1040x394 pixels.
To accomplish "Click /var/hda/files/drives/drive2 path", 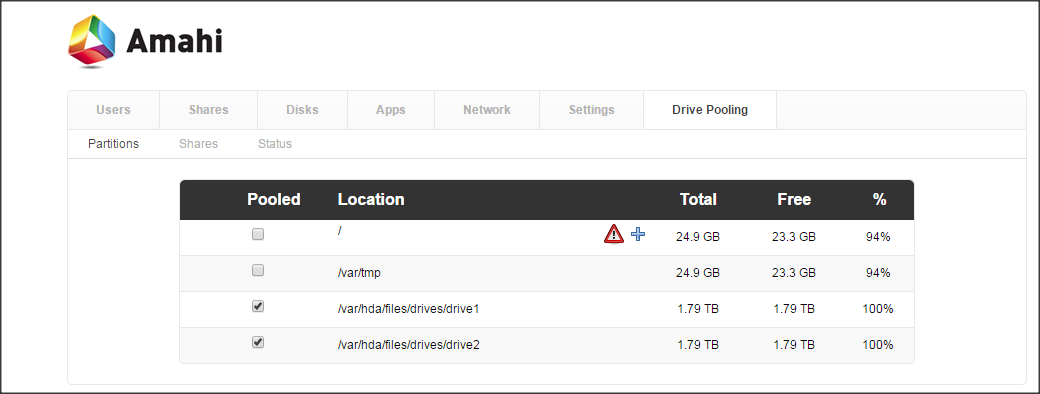I will tap(409, 345).
